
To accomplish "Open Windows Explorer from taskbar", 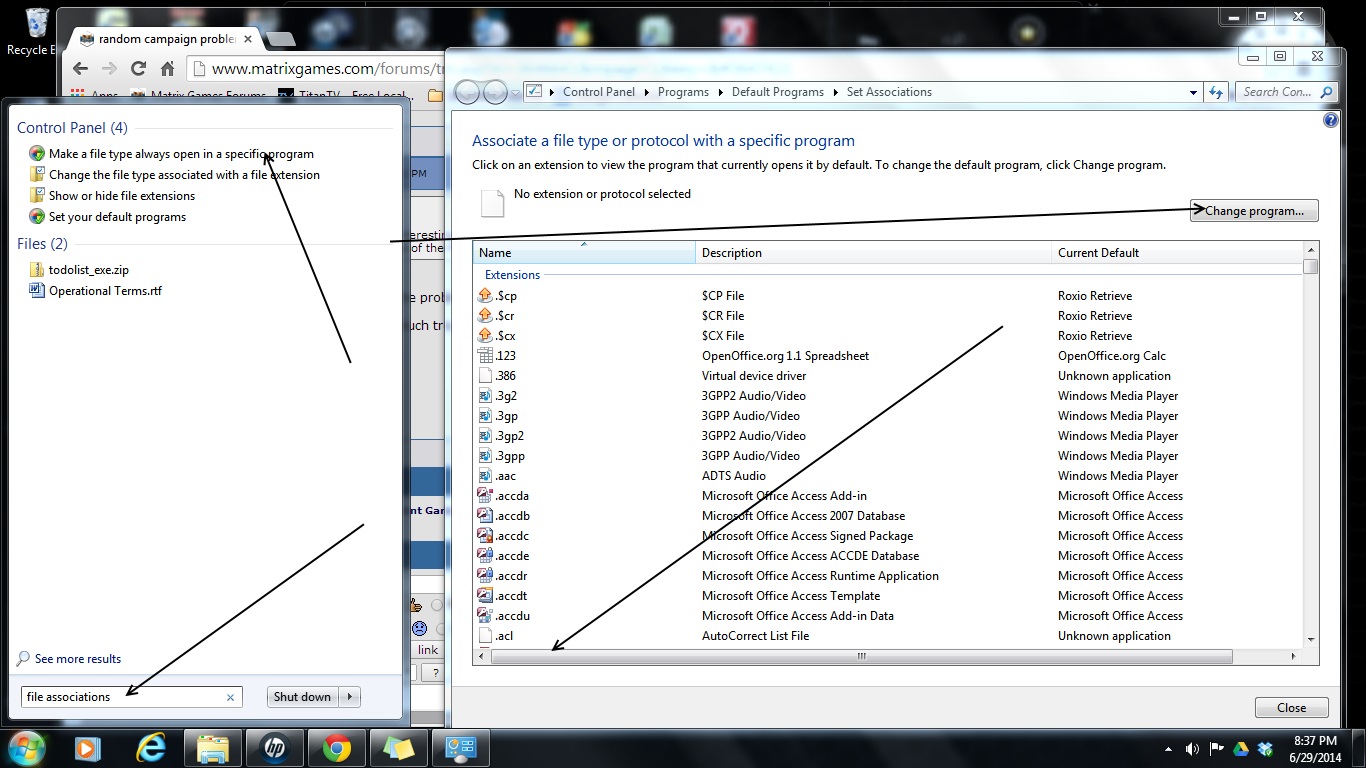I will pyautogui.click(x=213, y=748).
